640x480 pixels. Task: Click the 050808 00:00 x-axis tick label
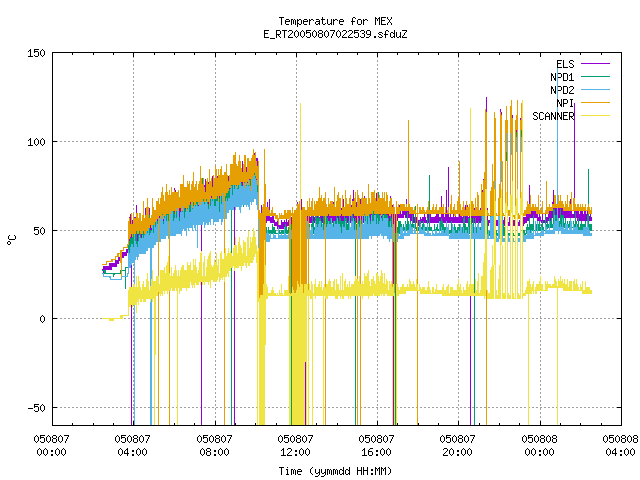click(539, 446)
